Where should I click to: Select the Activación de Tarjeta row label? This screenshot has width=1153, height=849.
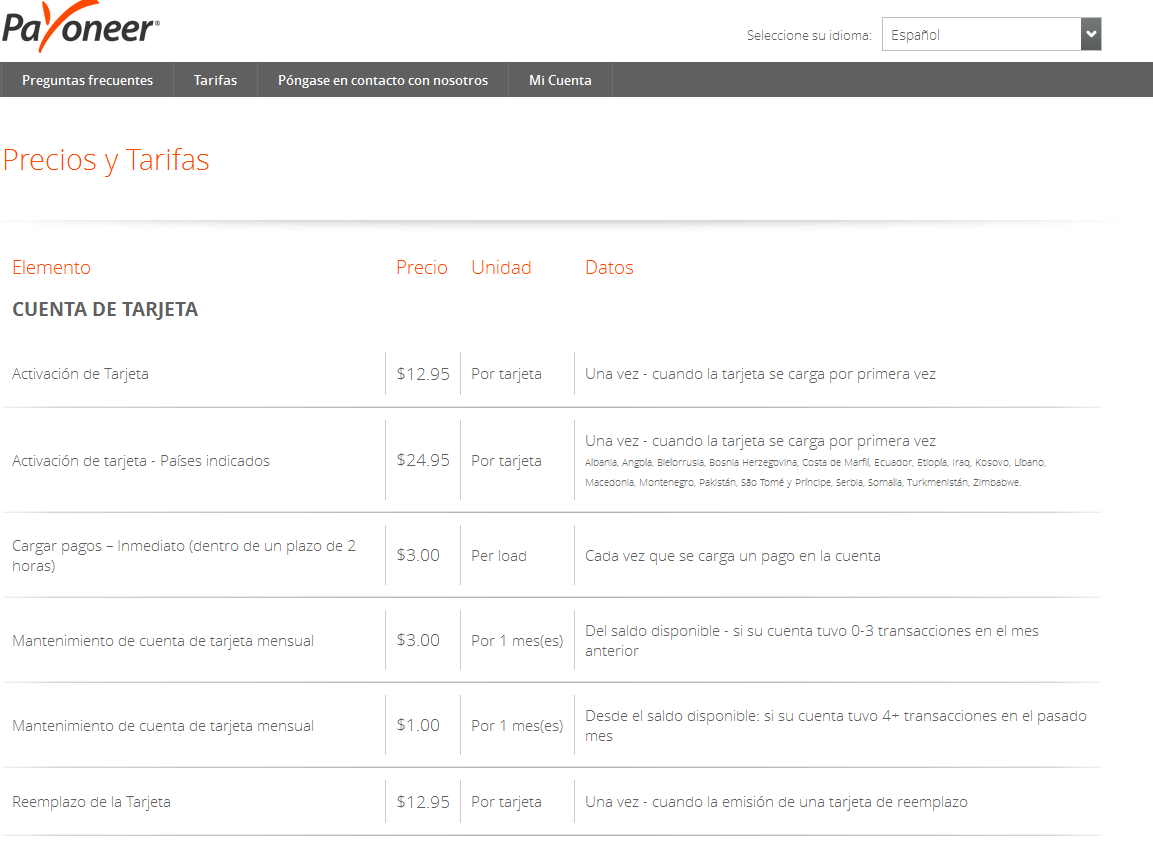tap(80, 374)
